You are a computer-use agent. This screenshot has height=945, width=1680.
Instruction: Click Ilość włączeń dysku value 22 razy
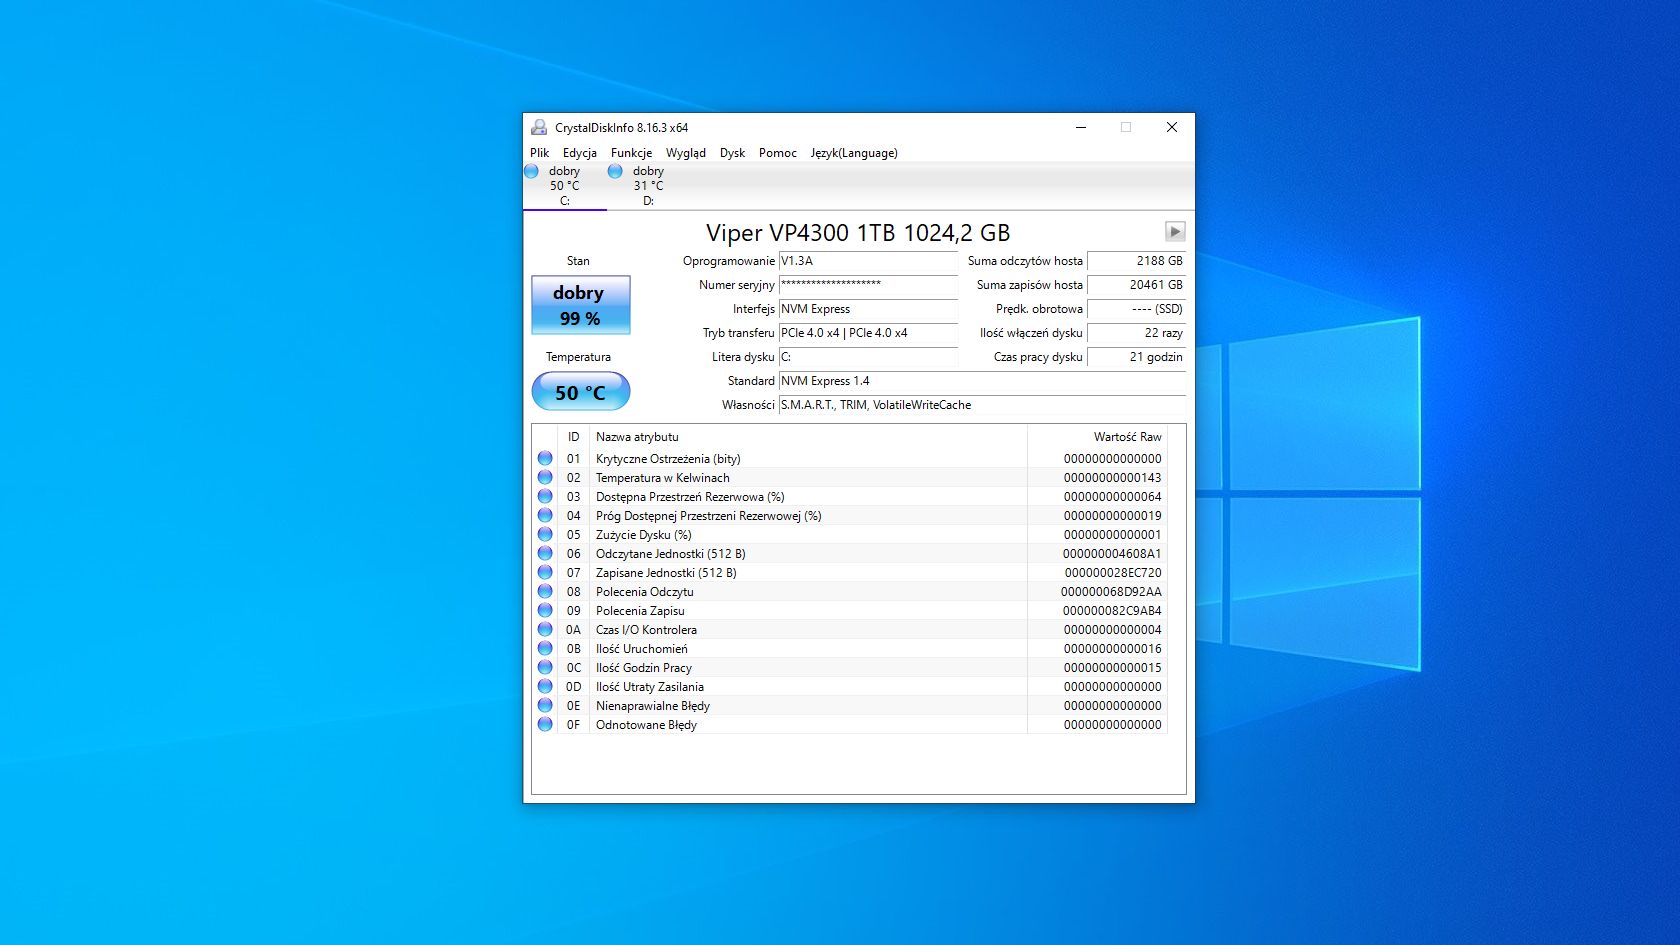tap(1136, 333)
